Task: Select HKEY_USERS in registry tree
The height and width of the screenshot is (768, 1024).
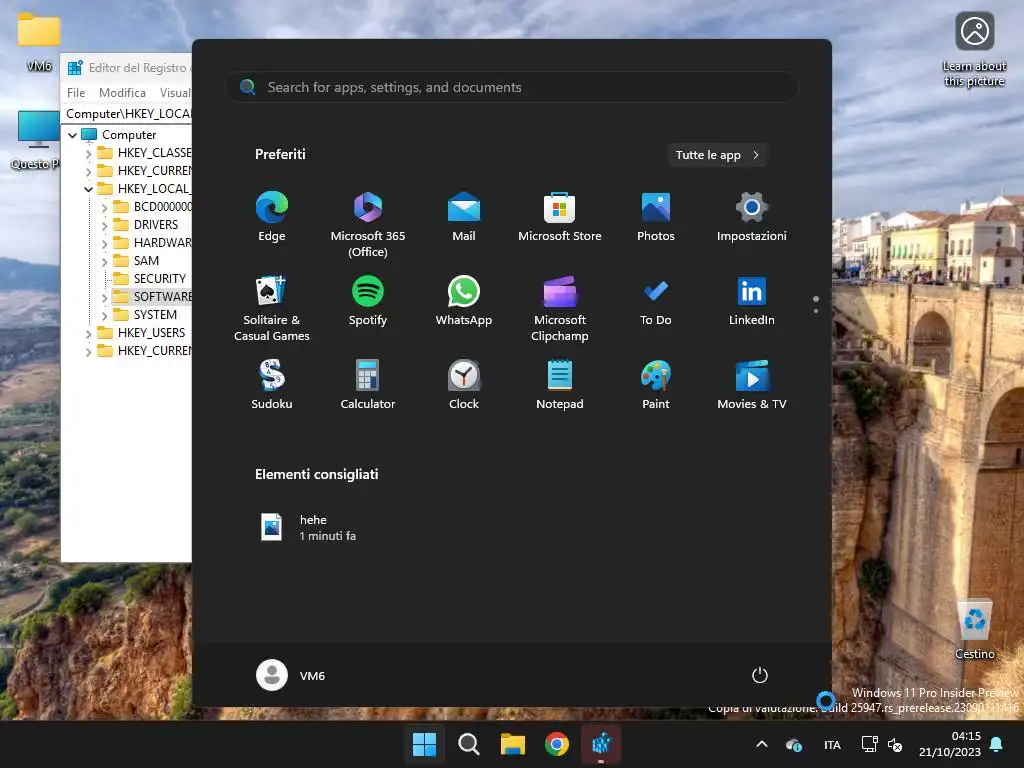Action: [x=151, y=332]
